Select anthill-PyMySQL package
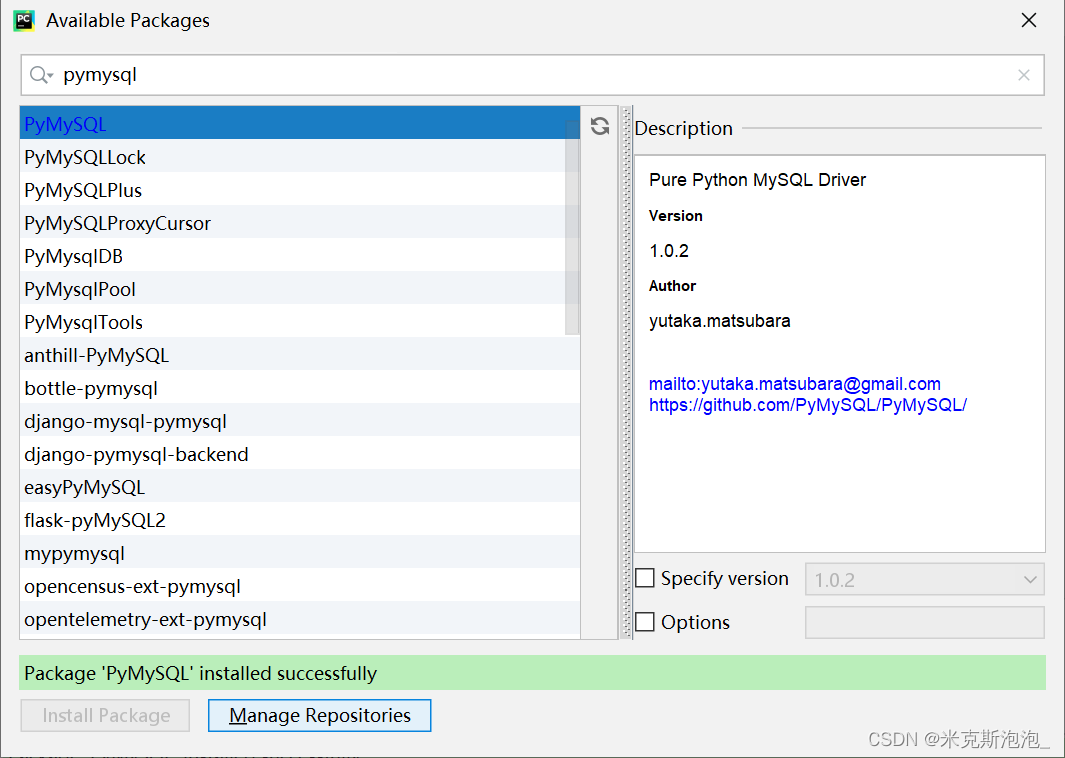Screen dimensions: 1065x758 pos(300,355)
